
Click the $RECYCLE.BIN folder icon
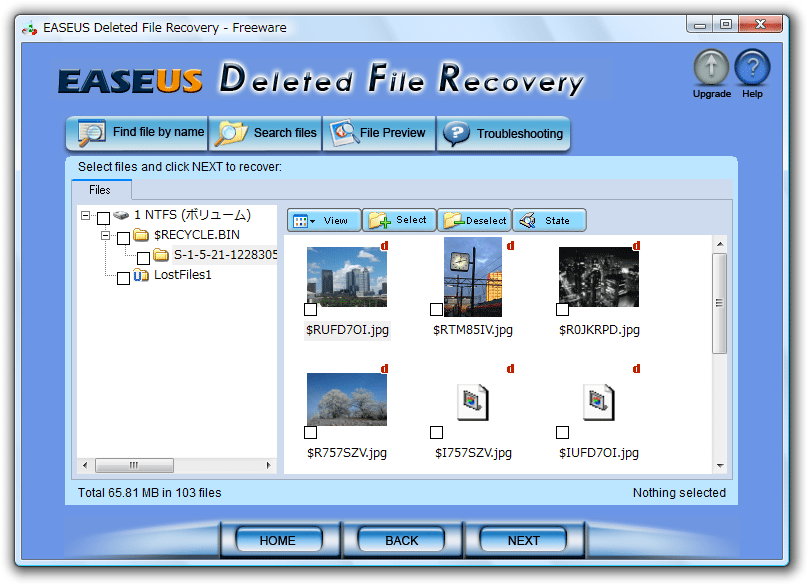coord(141,235)
